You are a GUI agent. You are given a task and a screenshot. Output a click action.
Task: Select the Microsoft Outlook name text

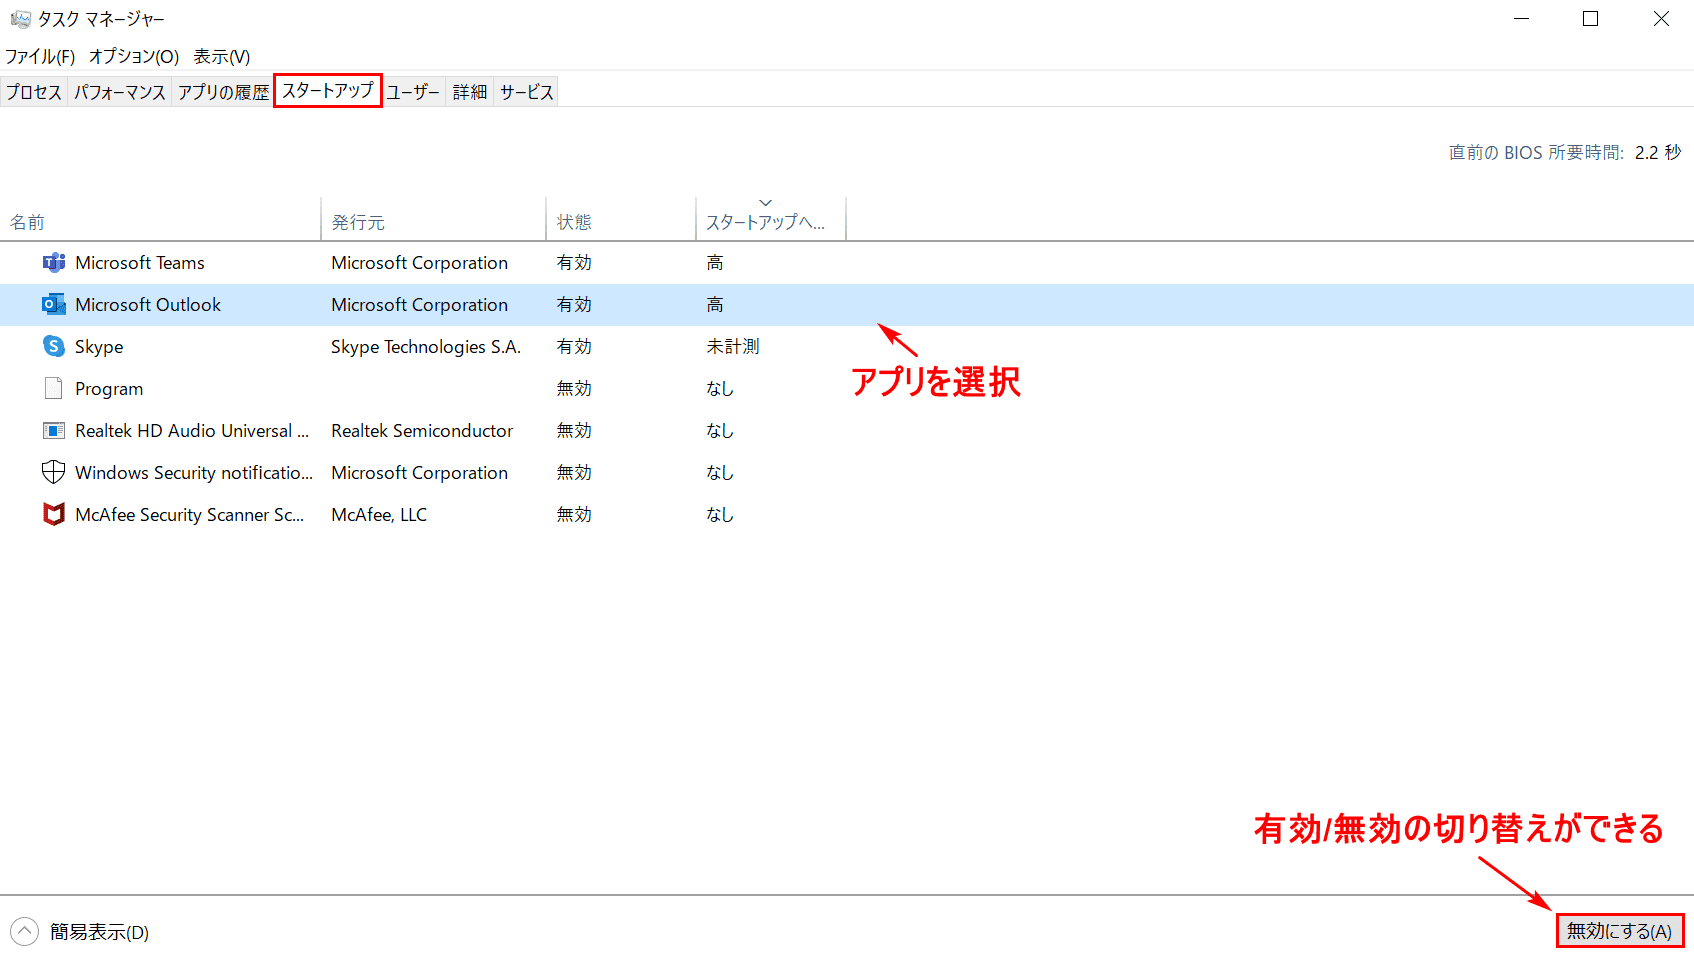(x=148, y=305)
